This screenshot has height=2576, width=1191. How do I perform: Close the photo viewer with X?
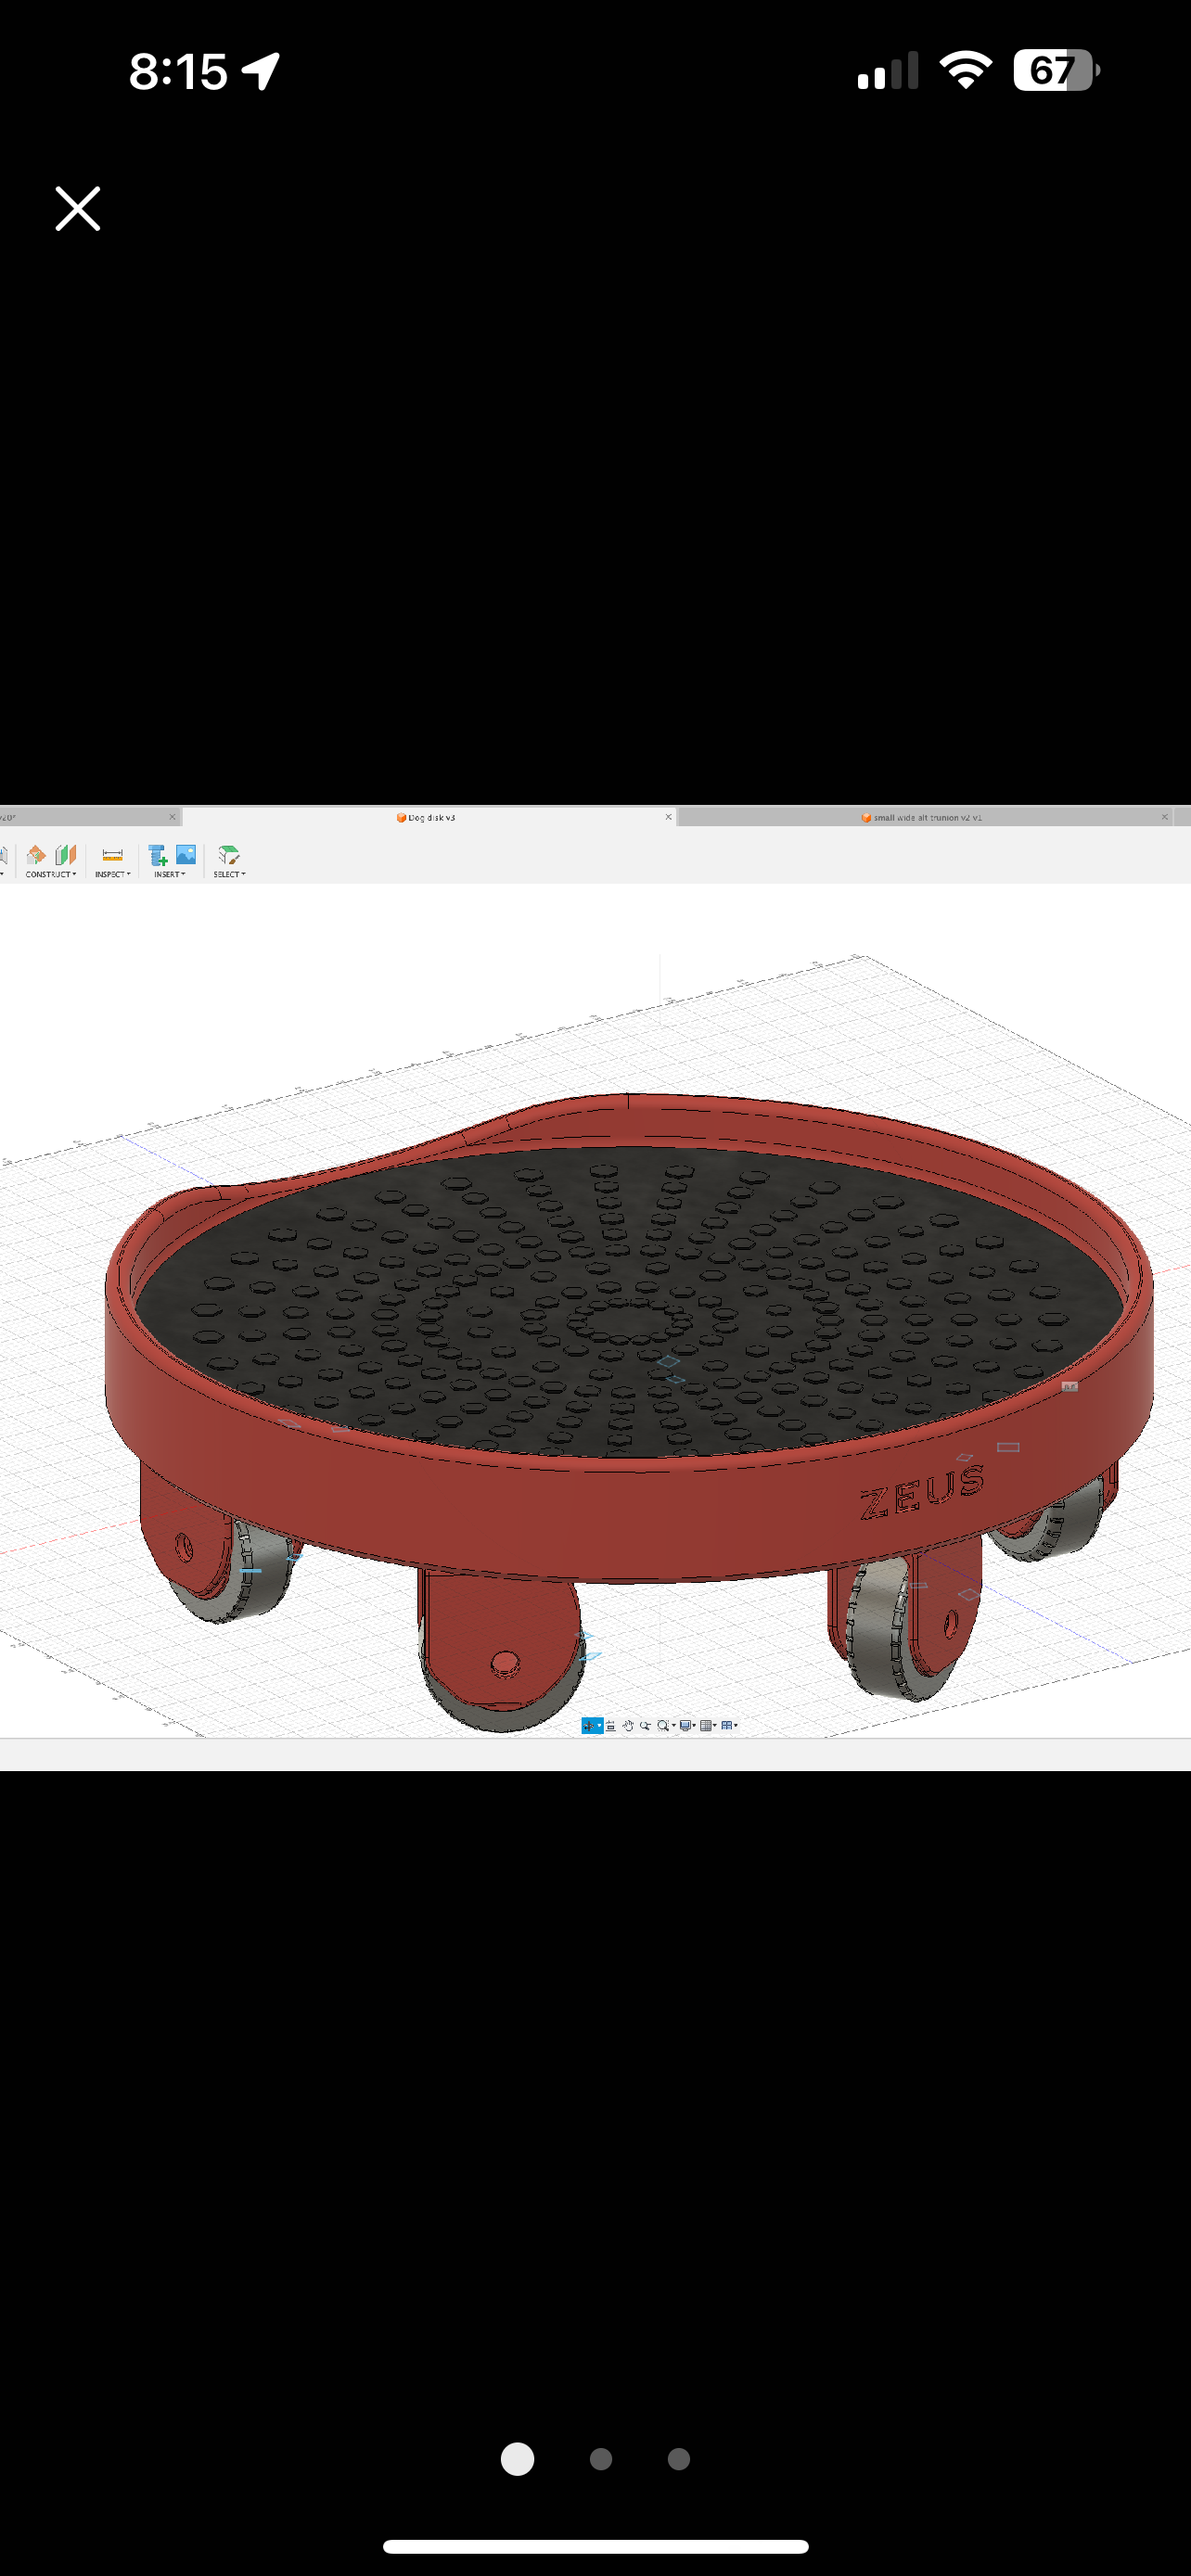[x=78, y=209]
